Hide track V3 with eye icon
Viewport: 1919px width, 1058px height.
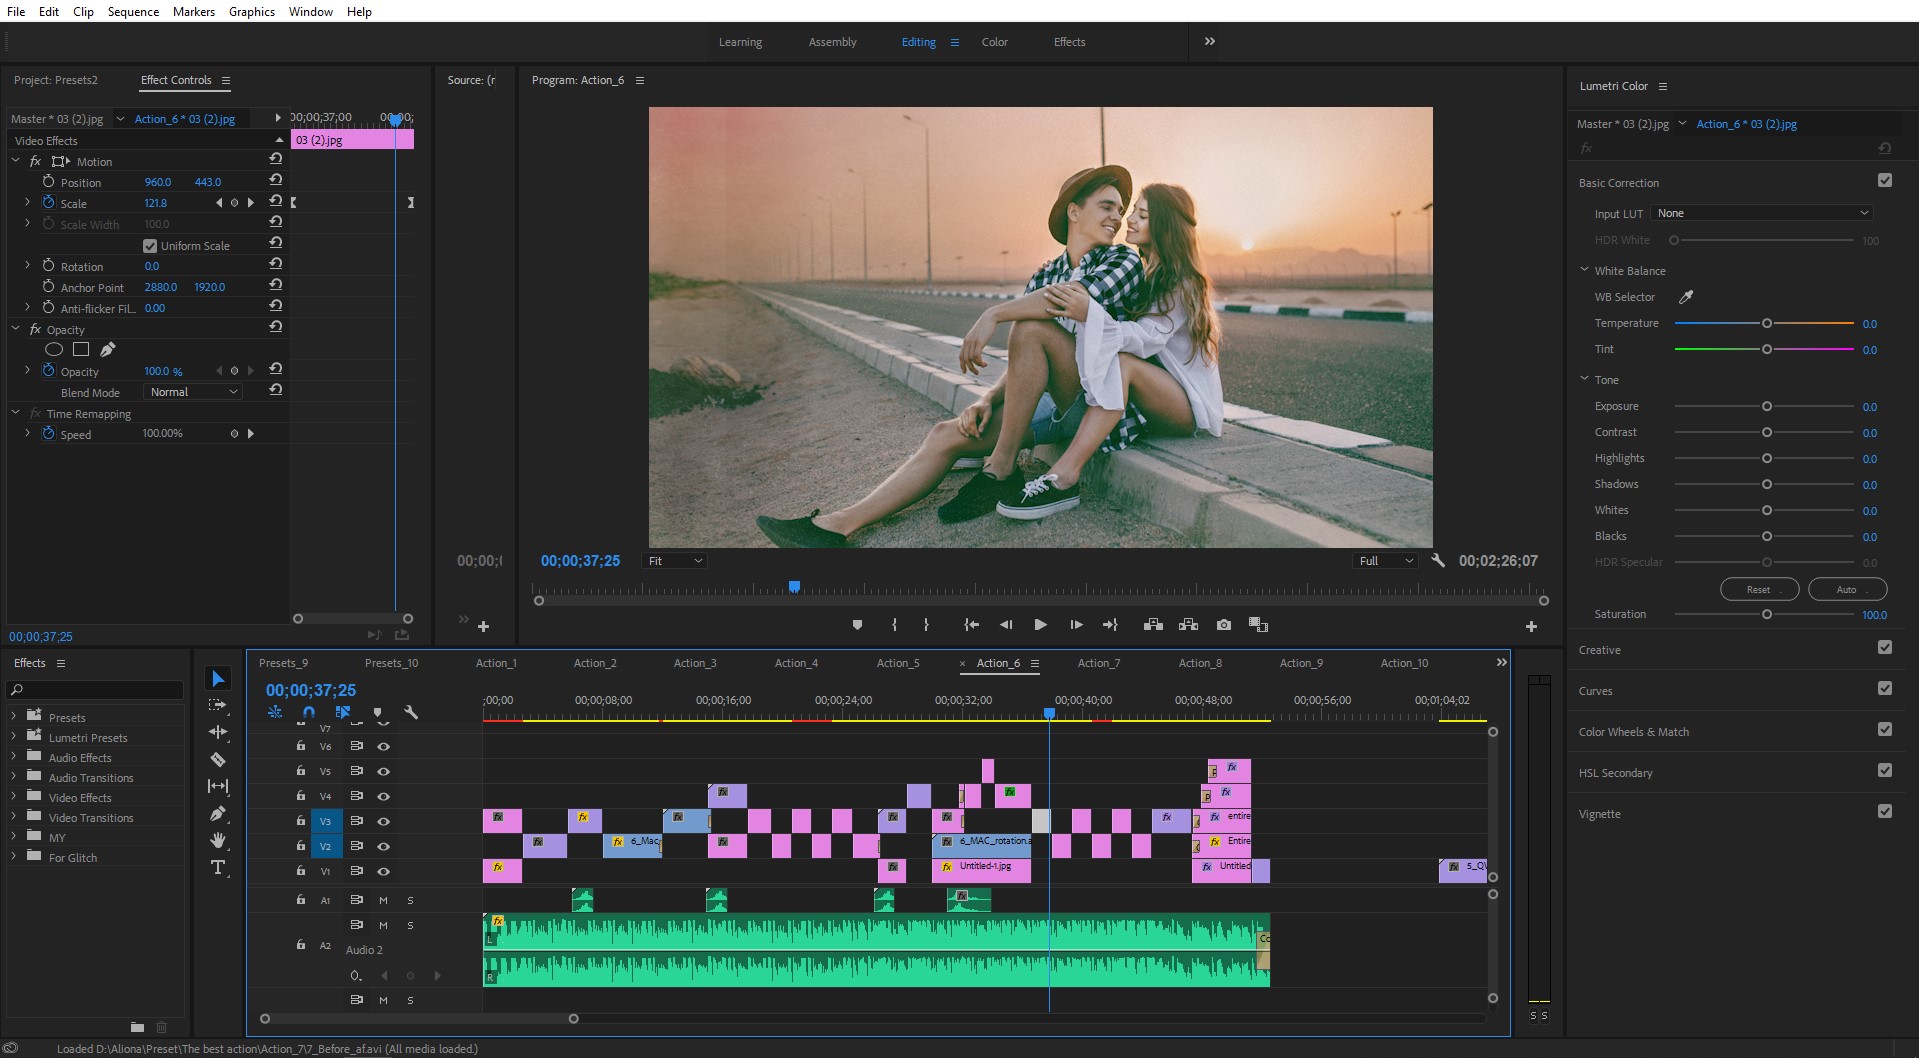[383, 821]
